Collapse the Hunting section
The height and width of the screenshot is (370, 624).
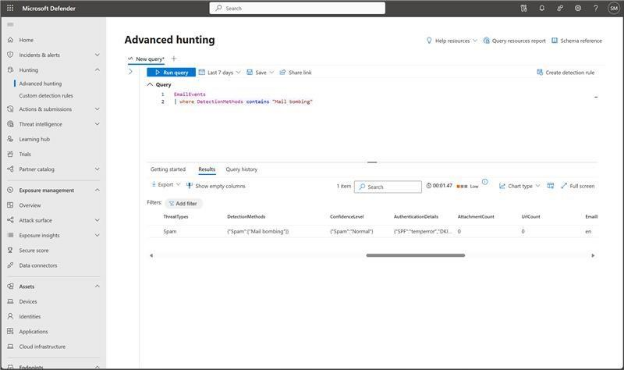[x=97, y=70]
